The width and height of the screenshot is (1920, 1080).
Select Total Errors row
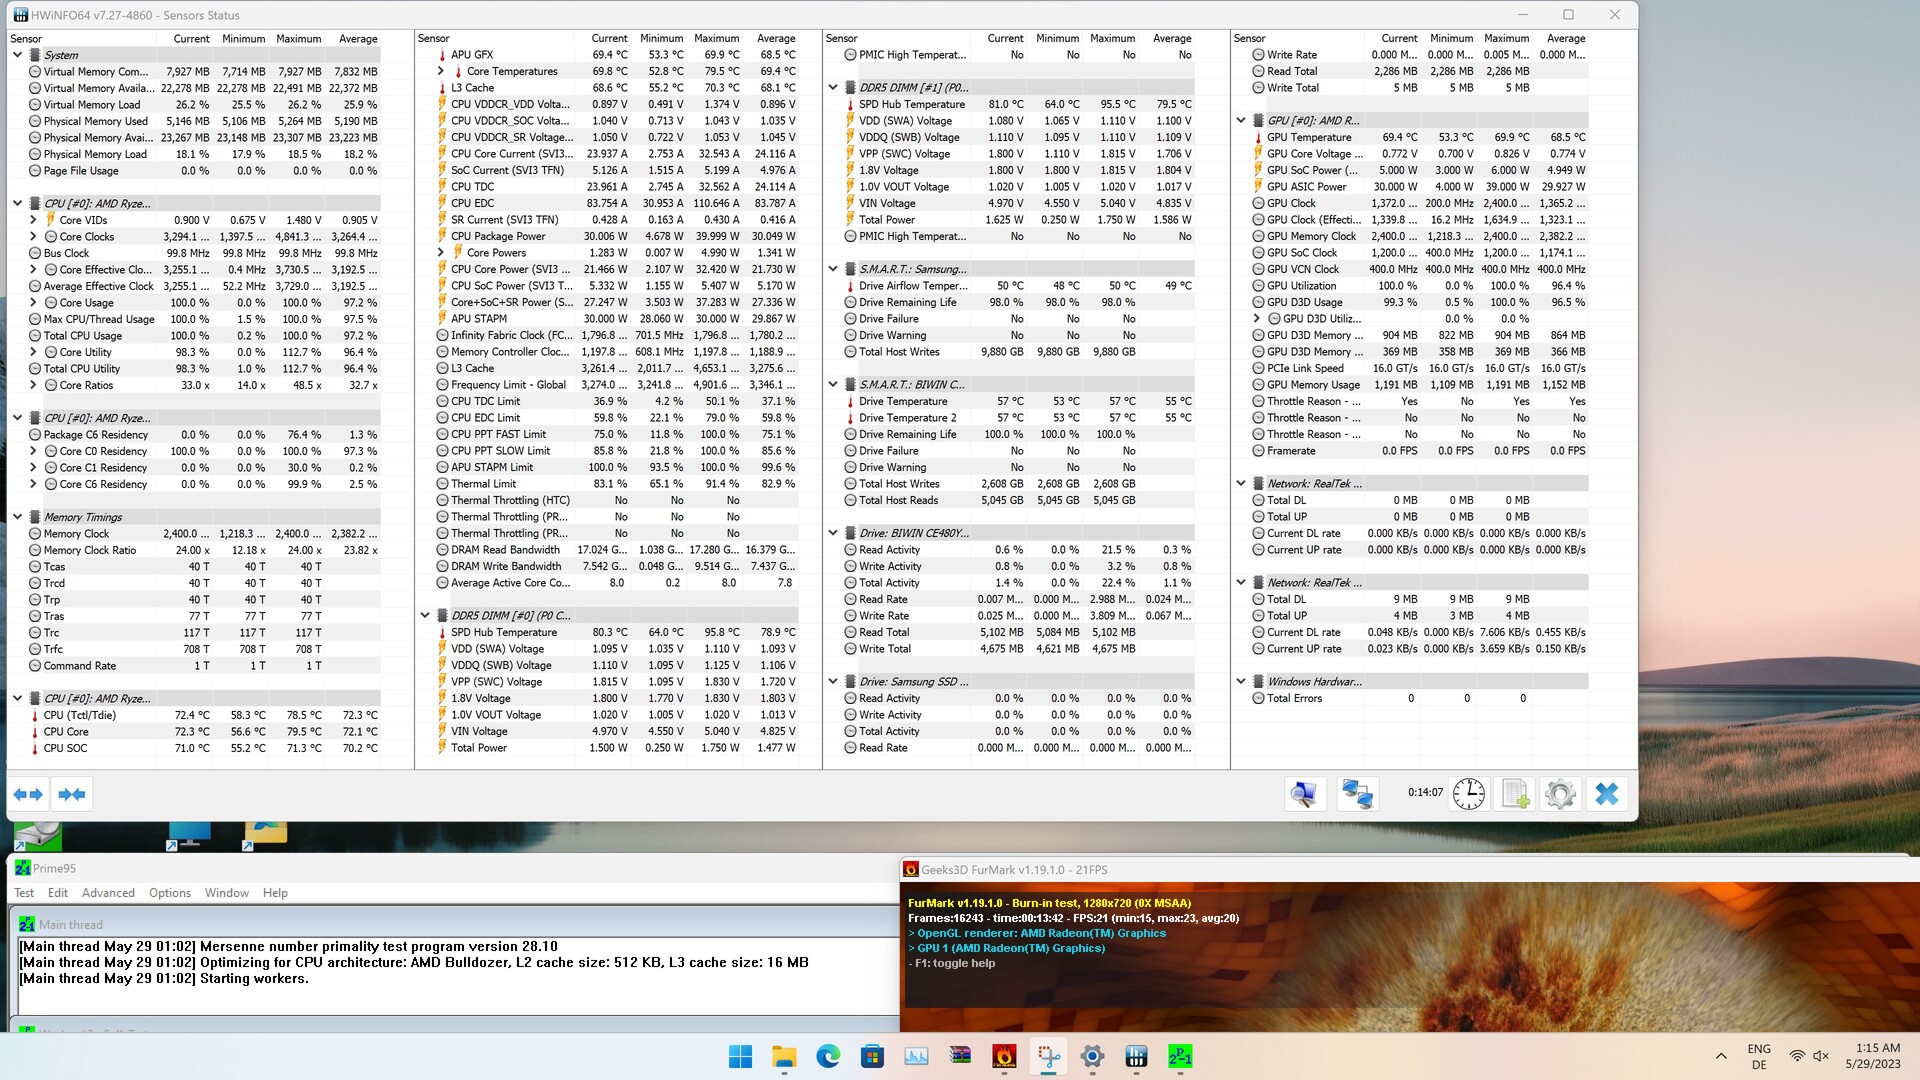1419,698
